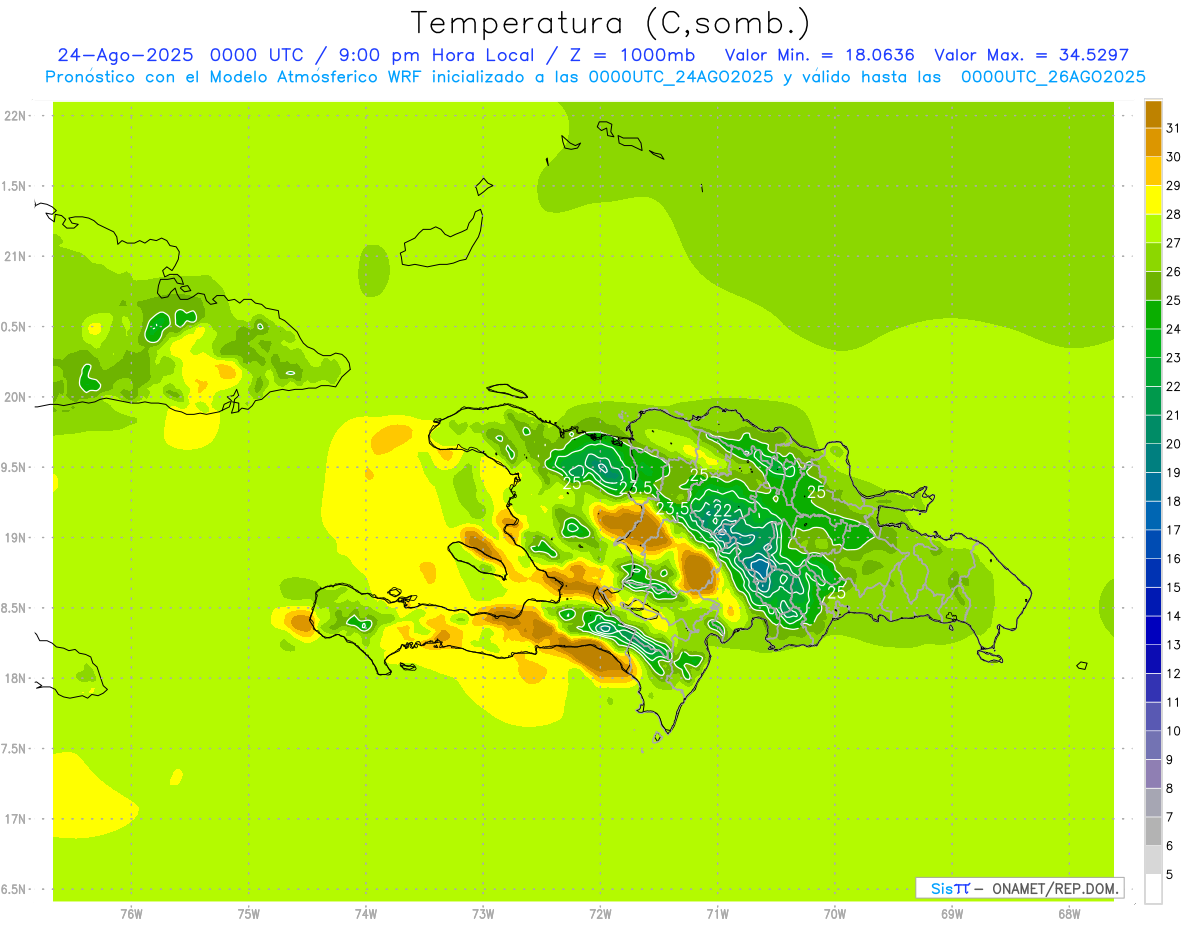
Task: Click the color bar label '8'
Action: 1170,788
